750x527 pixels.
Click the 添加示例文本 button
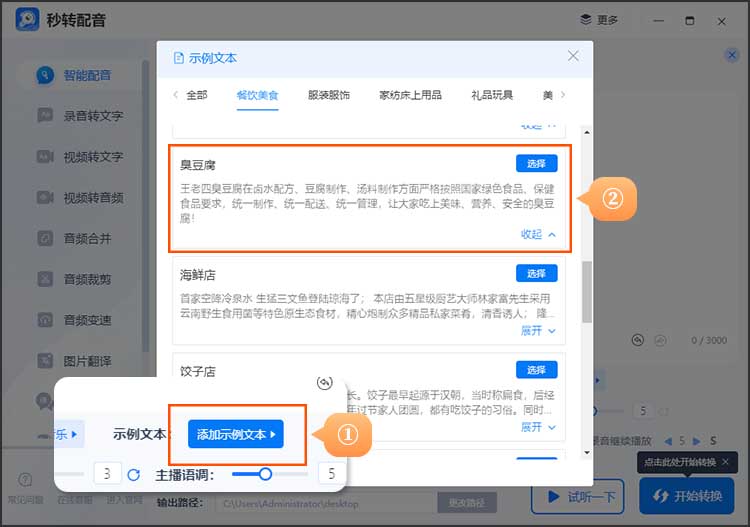[236, 435]
